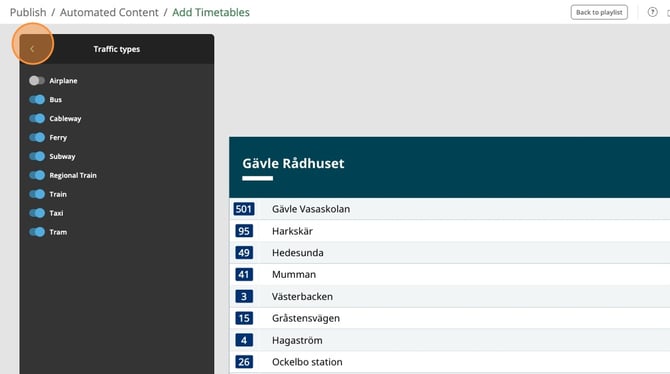This screenshot has width=670, height=374.
Task: Click line number 26 badge
Action: click(x=244, y=362)
